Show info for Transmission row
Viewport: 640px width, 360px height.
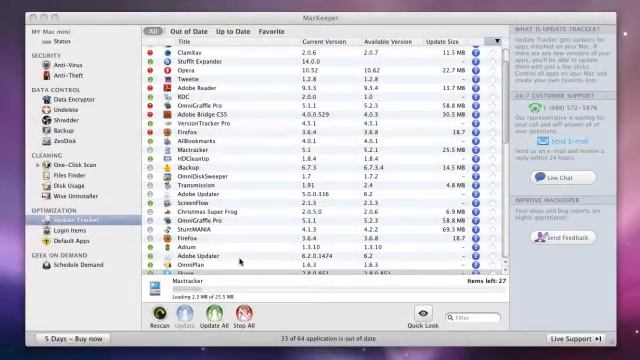(476, 185)
